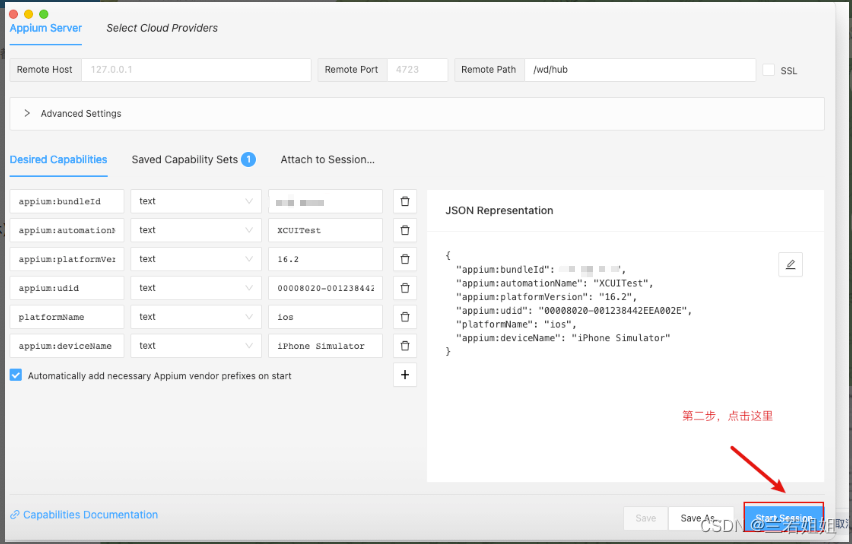Enable the SSL checkbox
This screenshot has height=544, width=852.
tap(768, 70)
